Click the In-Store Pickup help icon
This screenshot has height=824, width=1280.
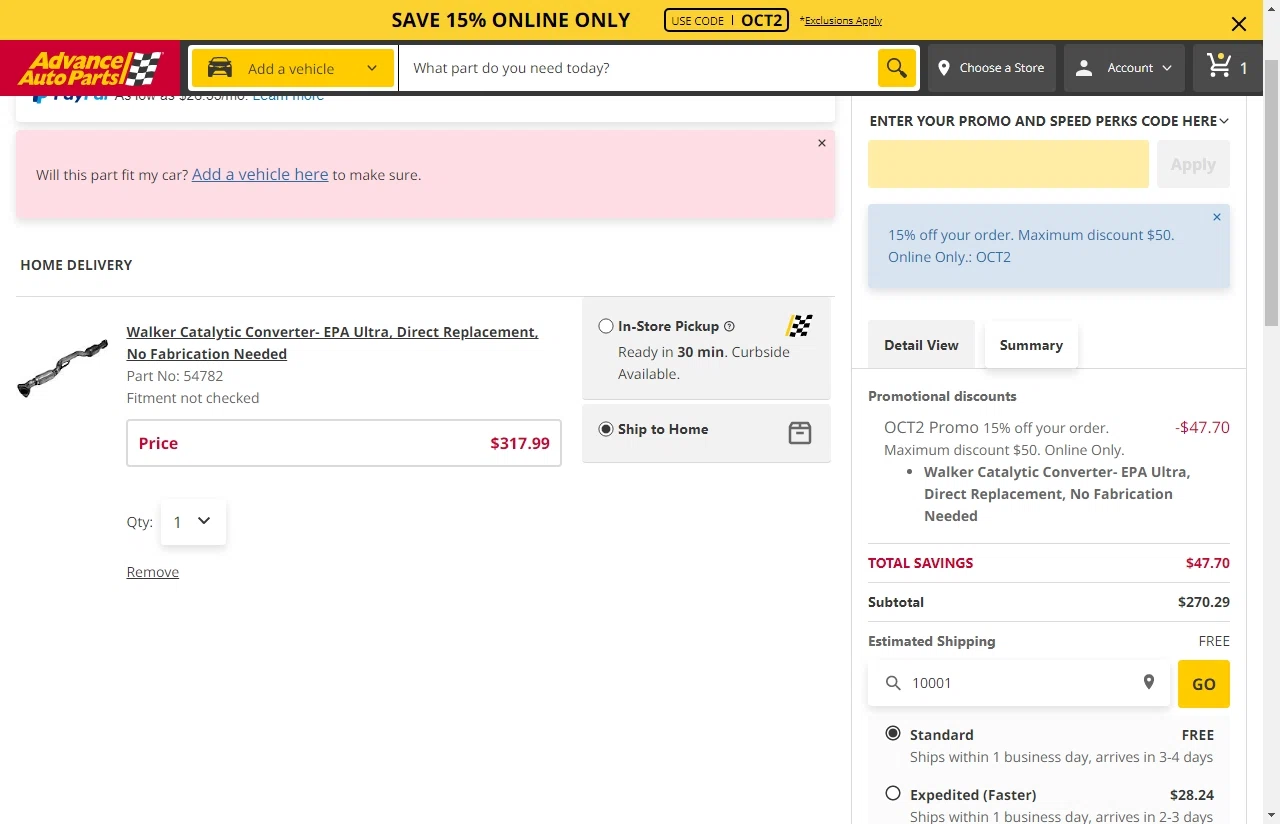(729, 326)
